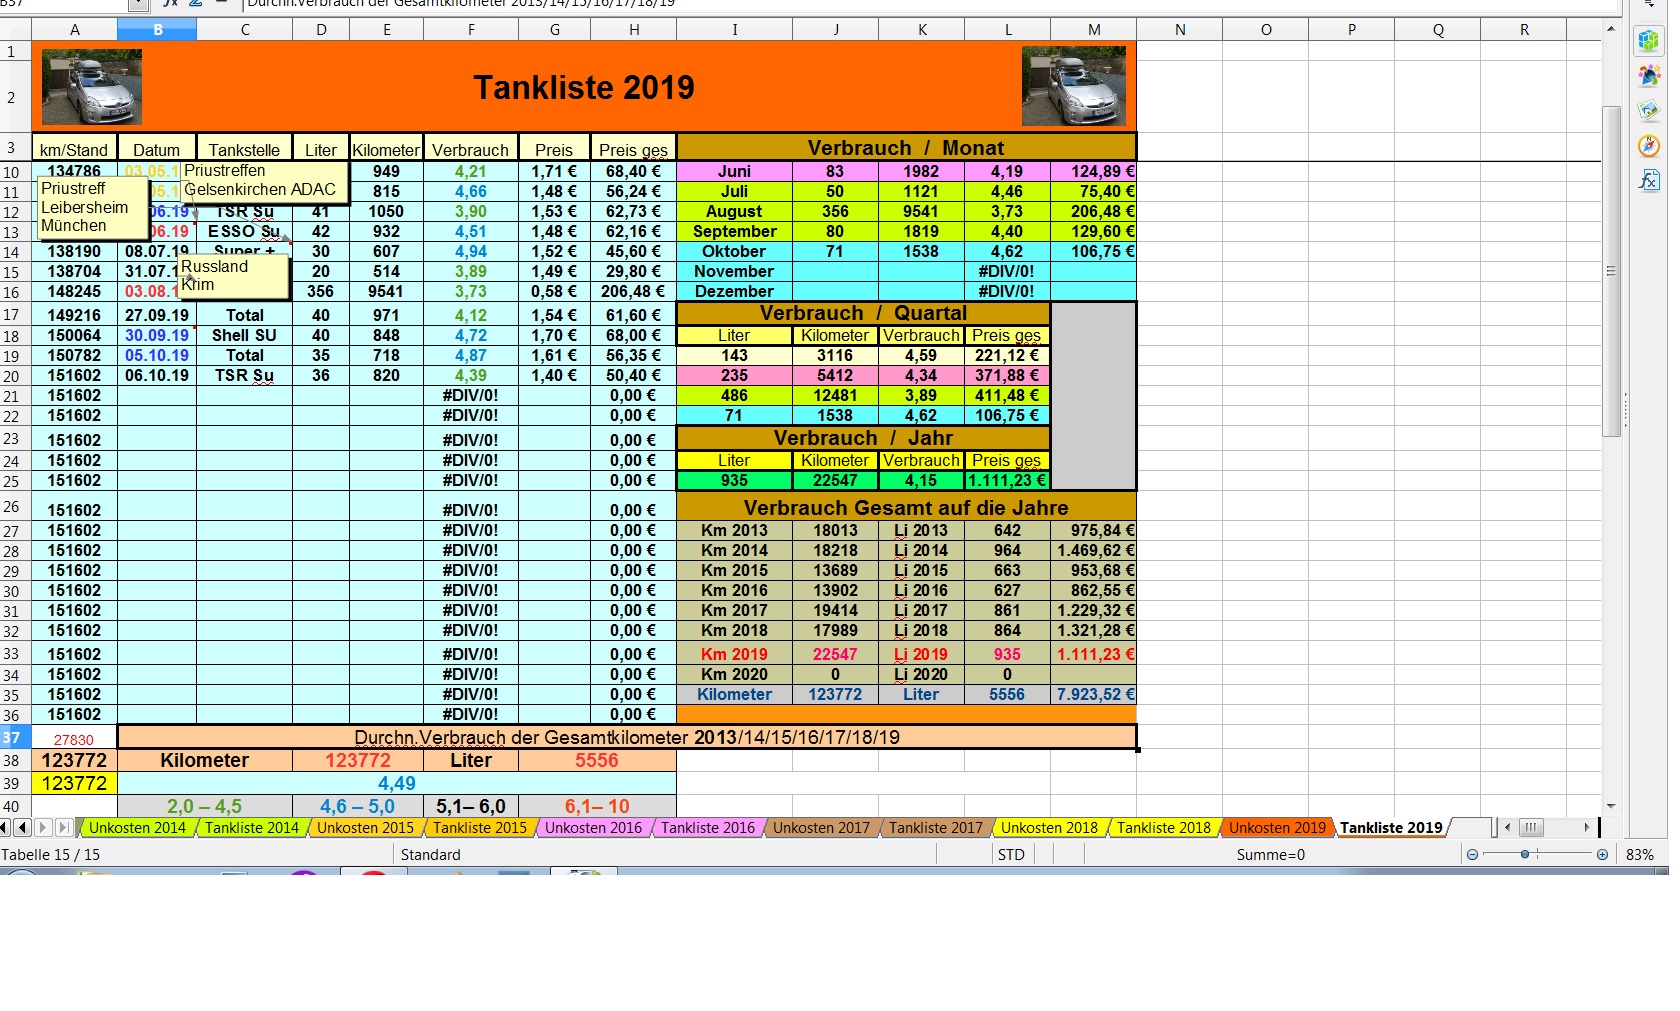
Task: Open the sidebar Navigator deck
Action: tap(1648, 146)
